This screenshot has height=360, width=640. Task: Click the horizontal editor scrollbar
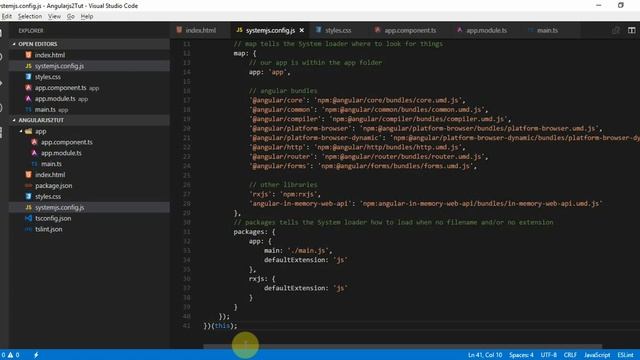click(x=402, y=346)
